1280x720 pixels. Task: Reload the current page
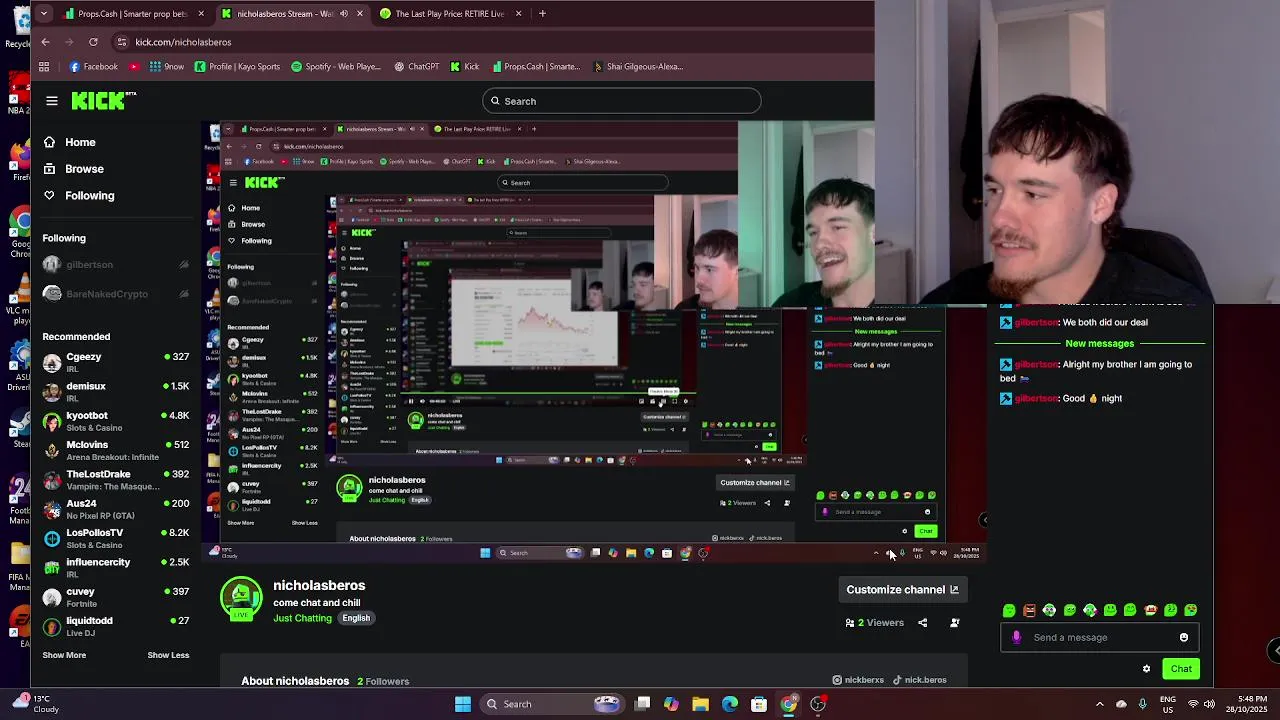tap(93, 42)
